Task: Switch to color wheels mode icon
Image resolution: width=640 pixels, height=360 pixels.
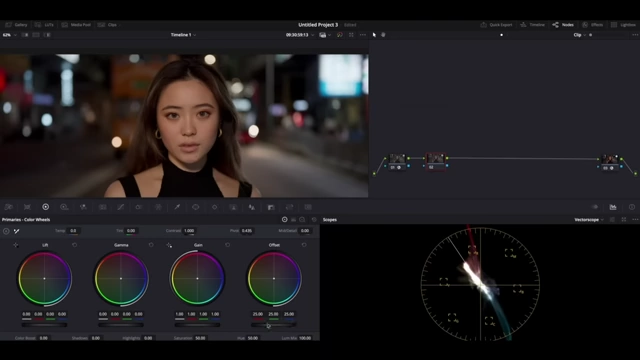Action: click(x=284, y=220)
